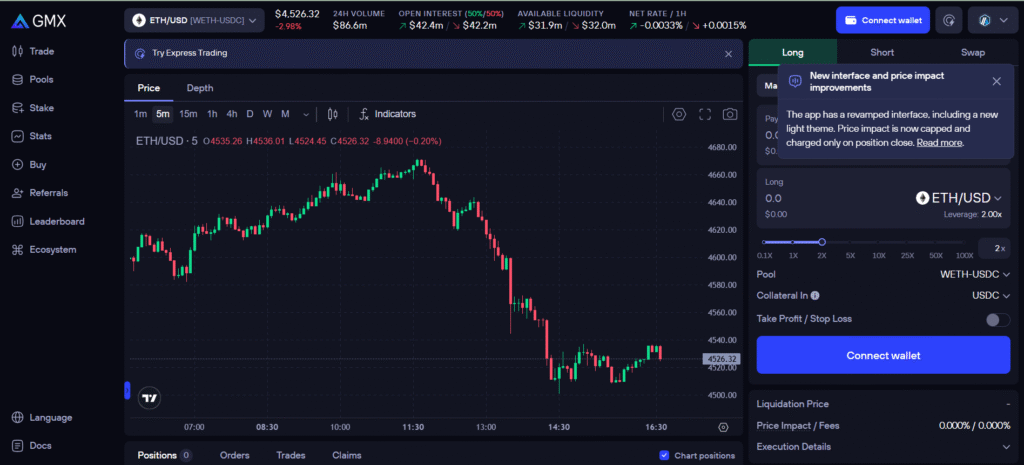
Task: Open the candlestick chart type icon
Action: pos(333,114)
